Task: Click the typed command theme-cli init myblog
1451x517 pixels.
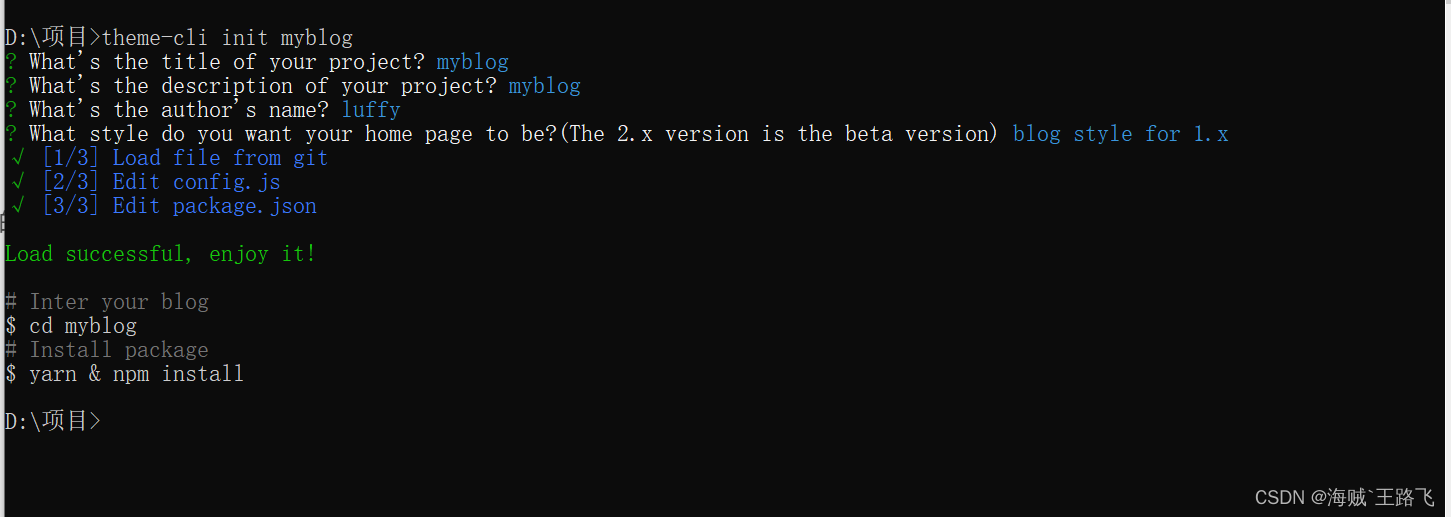Action: 227,38
